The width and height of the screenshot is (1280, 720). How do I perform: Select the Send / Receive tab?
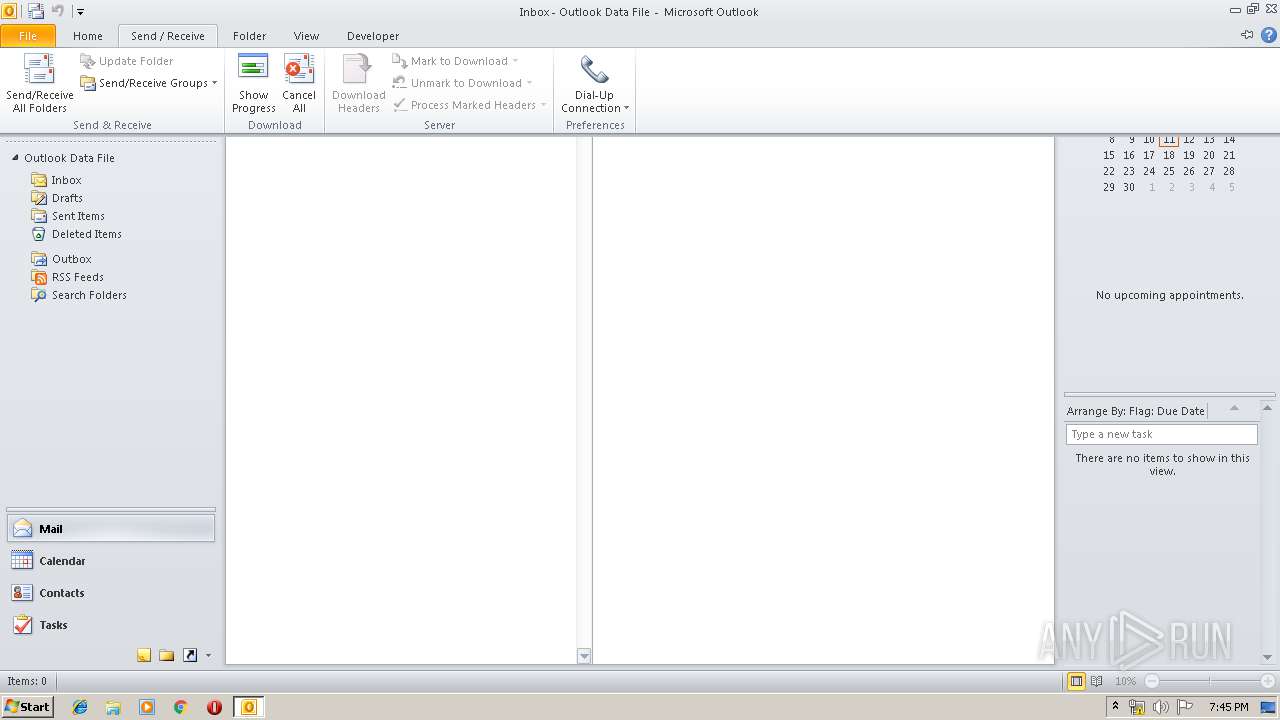pos(168,36)
